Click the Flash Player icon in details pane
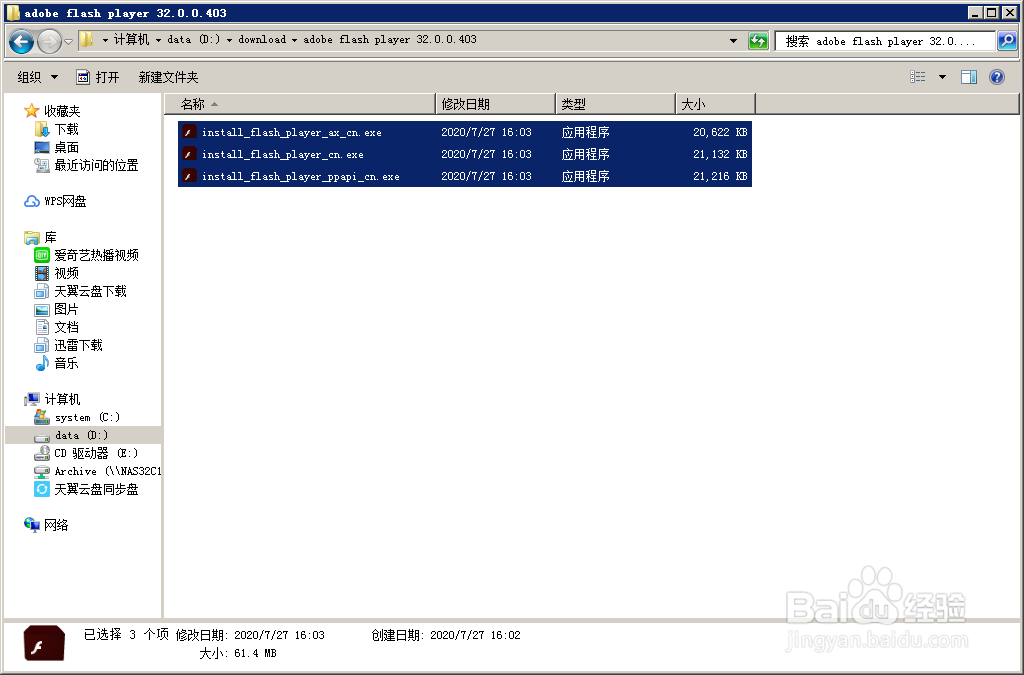The image size is (1024, 675). coord(42,643)
